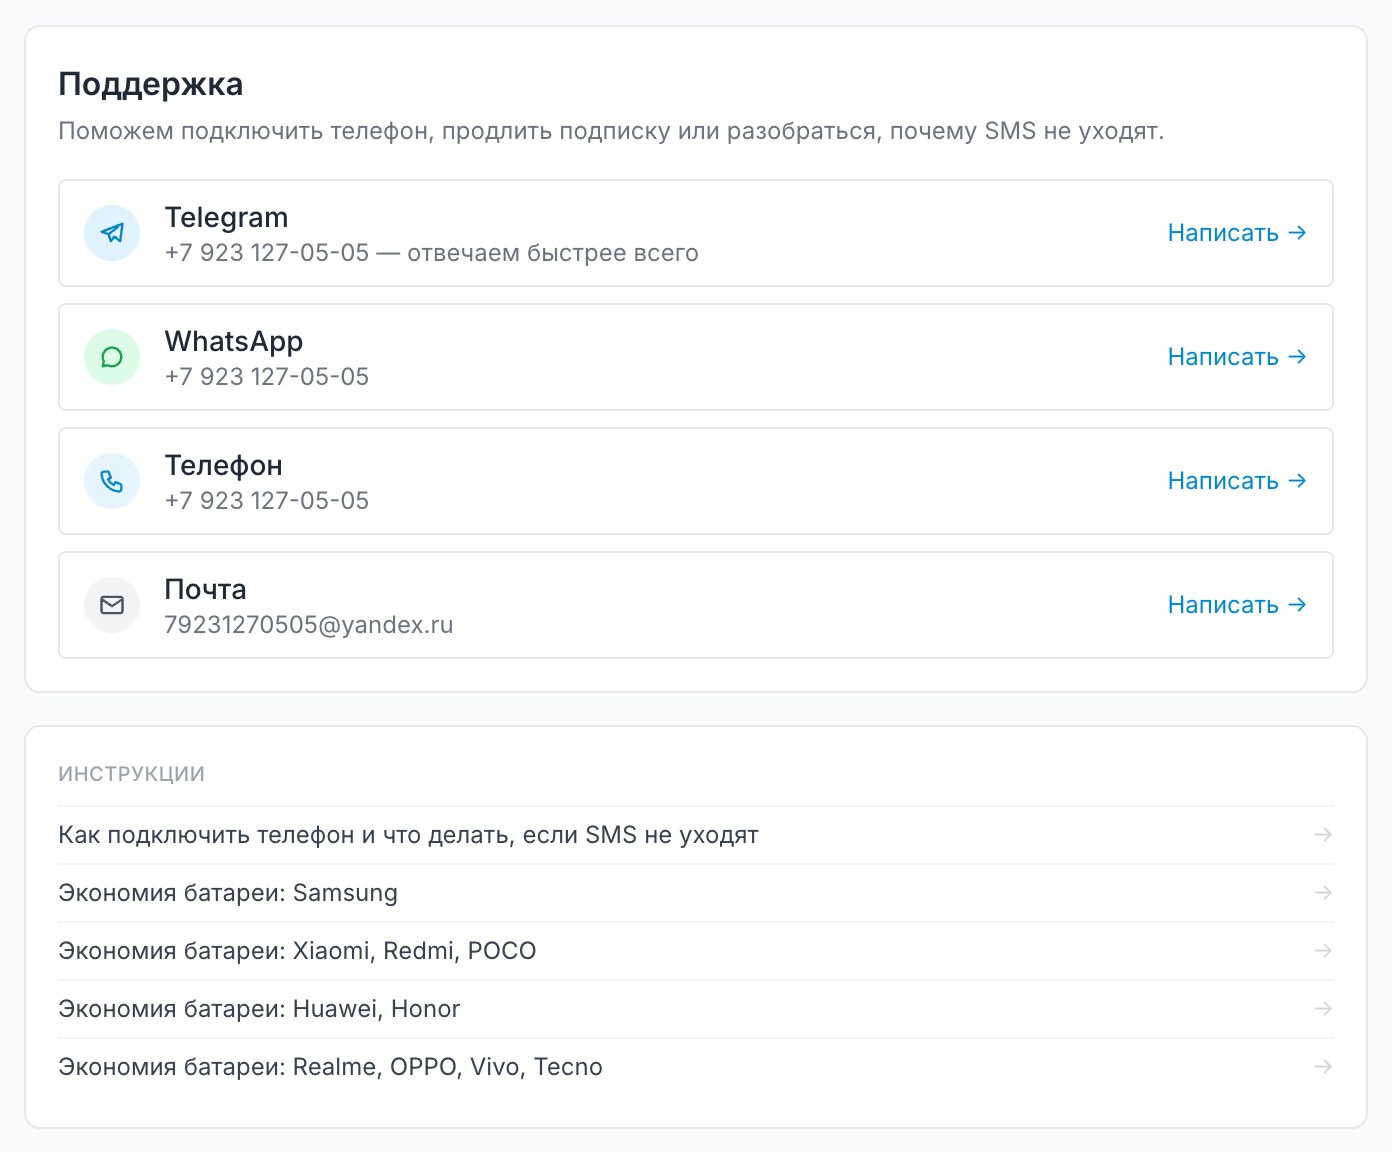The width and height of the screenshot is (1392, 1152).
Task: Click the Telegram paper-plane icon
Action: pyautogui.click(x=112, y=233)
